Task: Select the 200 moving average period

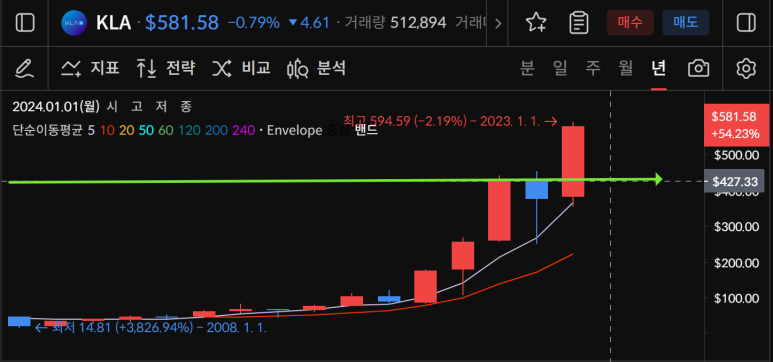Action: coord(216,130)
